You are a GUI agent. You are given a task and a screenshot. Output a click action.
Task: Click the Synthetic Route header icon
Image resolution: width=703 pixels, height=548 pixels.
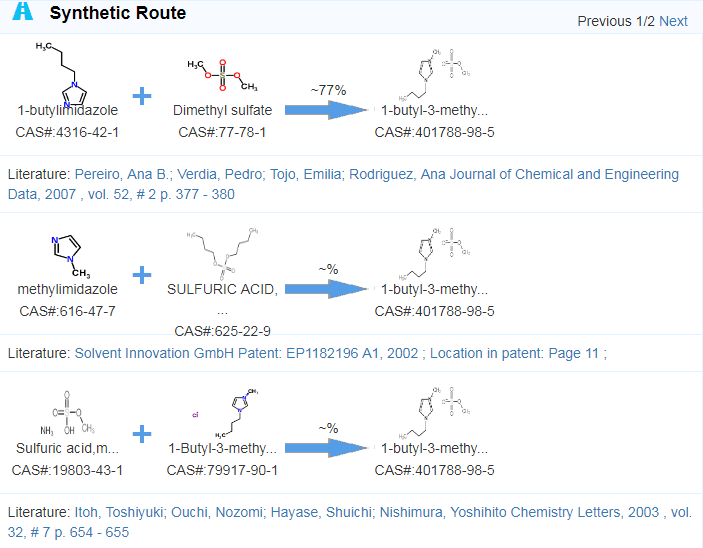coord(23,11)
